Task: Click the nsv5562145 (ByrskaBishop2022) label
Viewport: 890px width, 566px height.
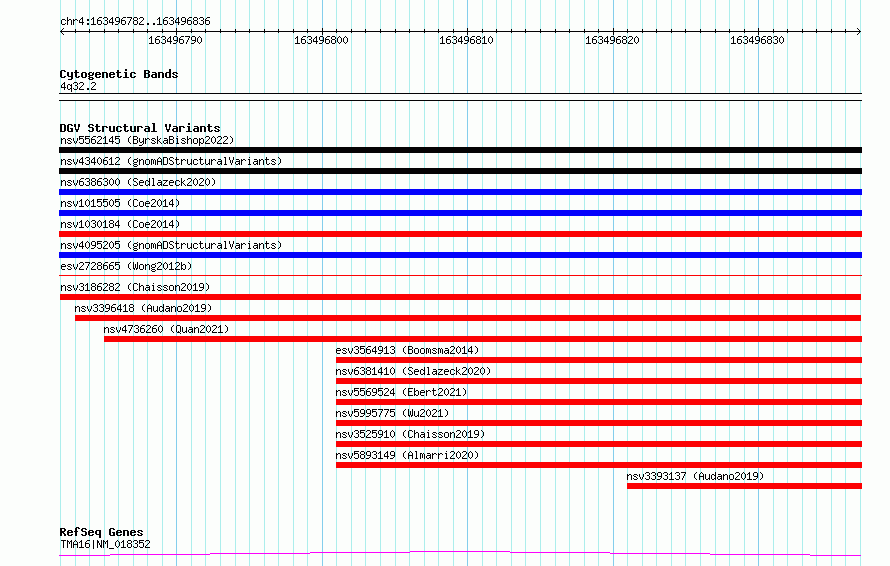Action: point(147,140)
